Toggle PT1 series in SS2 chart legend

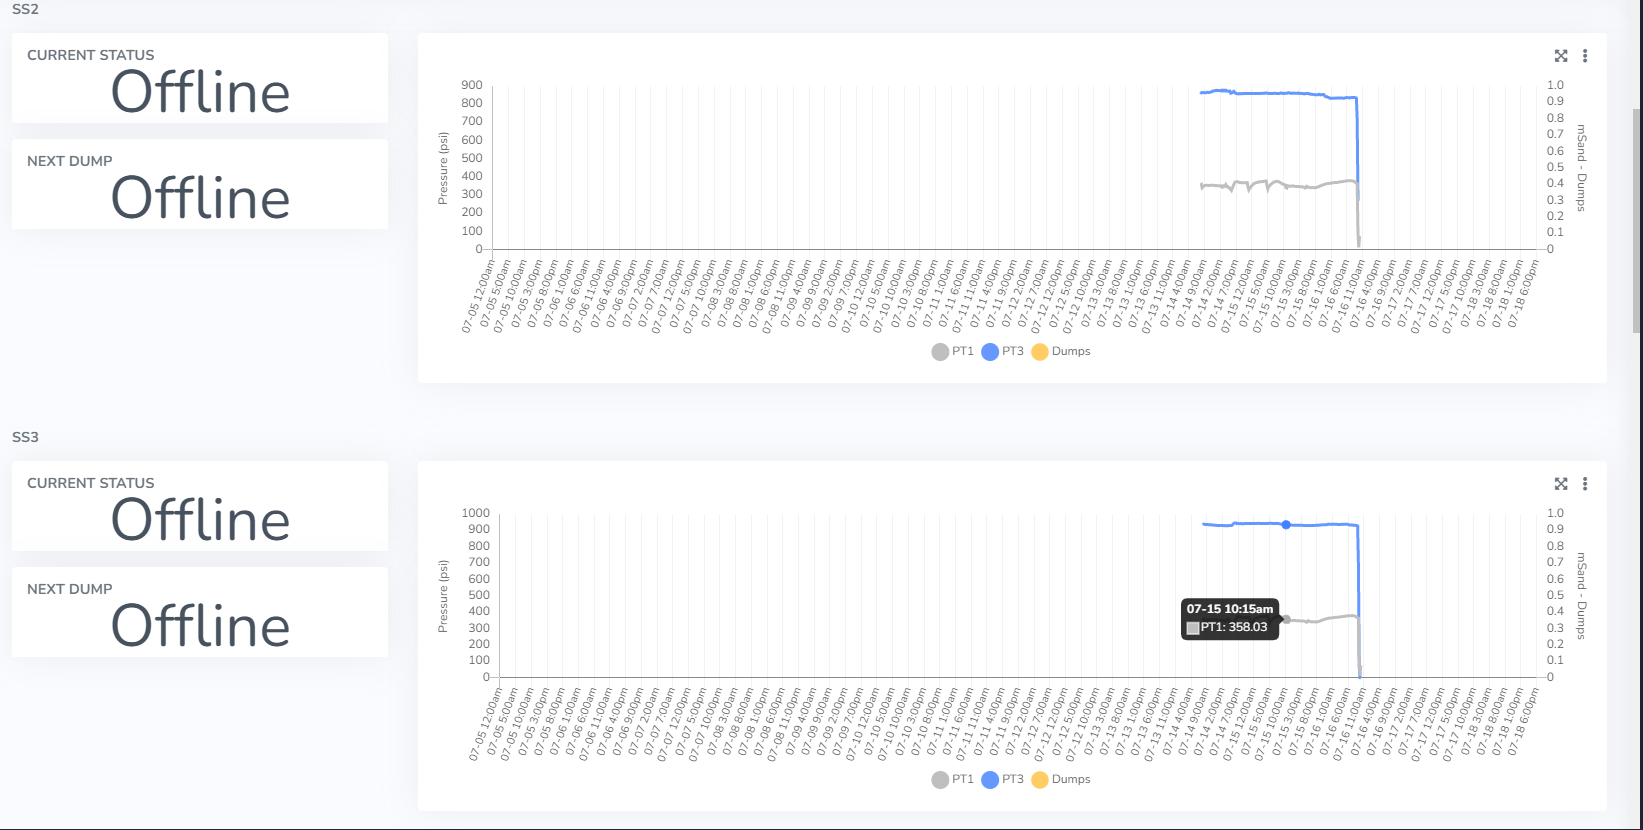pos(952,352)
